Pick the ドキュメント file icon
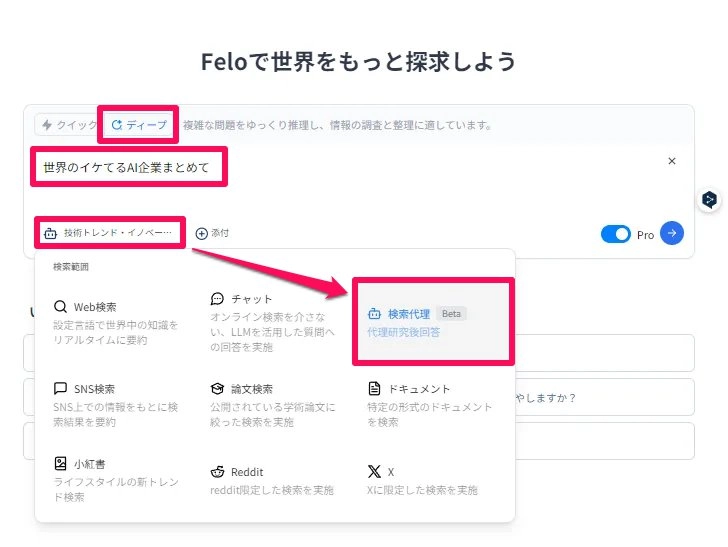Image resolution: width=728 pixels, height=547 pixels. [x=374, y=388]
